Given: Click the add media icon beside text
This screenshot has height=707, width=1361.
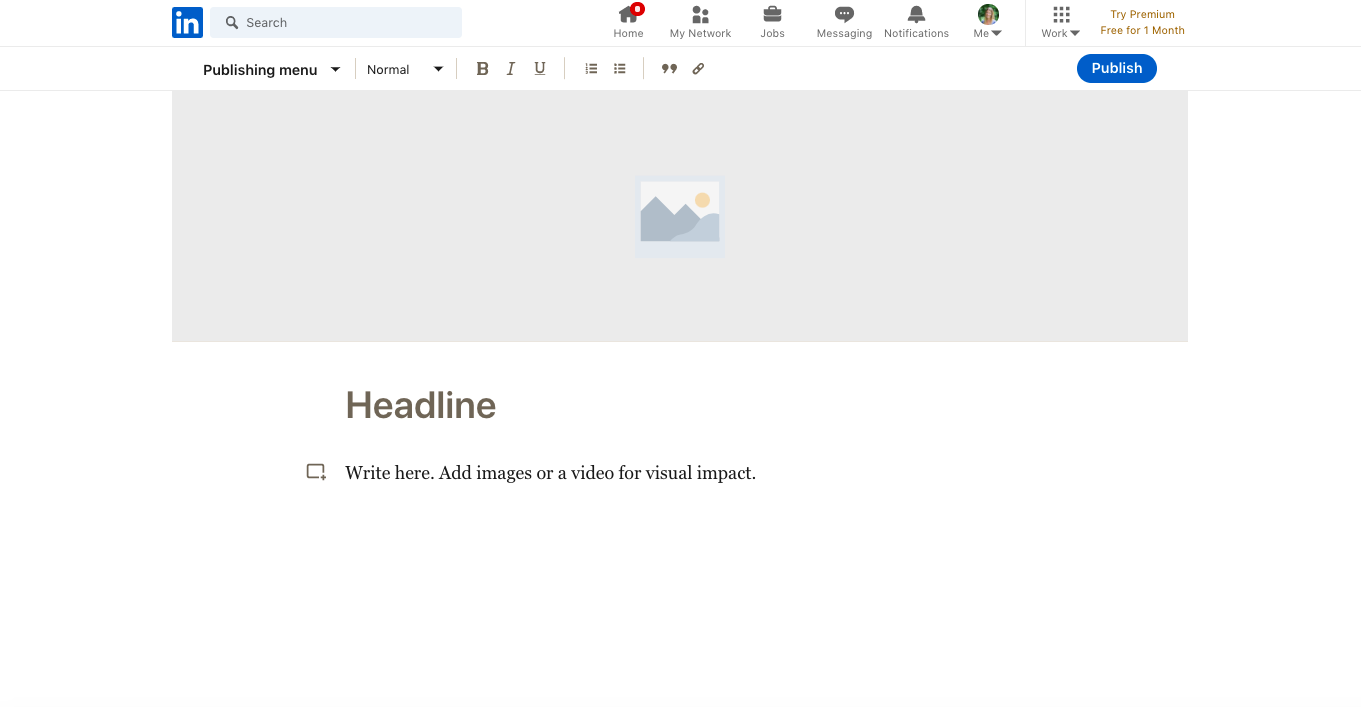Looking at the screenshot, I should coord(316,472).
